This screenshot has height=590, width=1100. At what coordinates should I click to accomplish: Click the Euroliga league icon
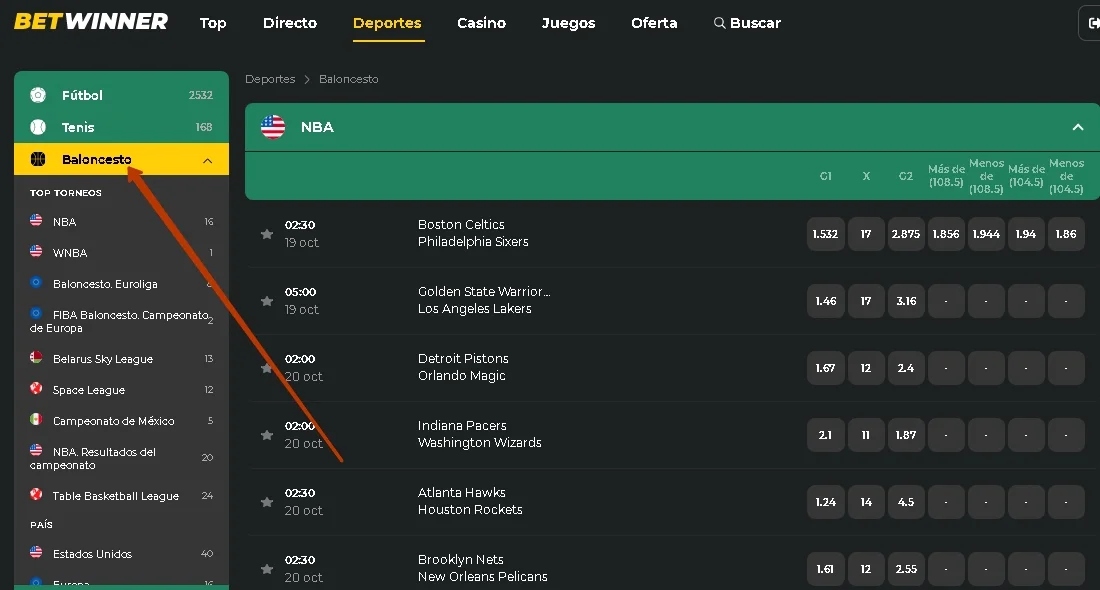tap(36, 282)
